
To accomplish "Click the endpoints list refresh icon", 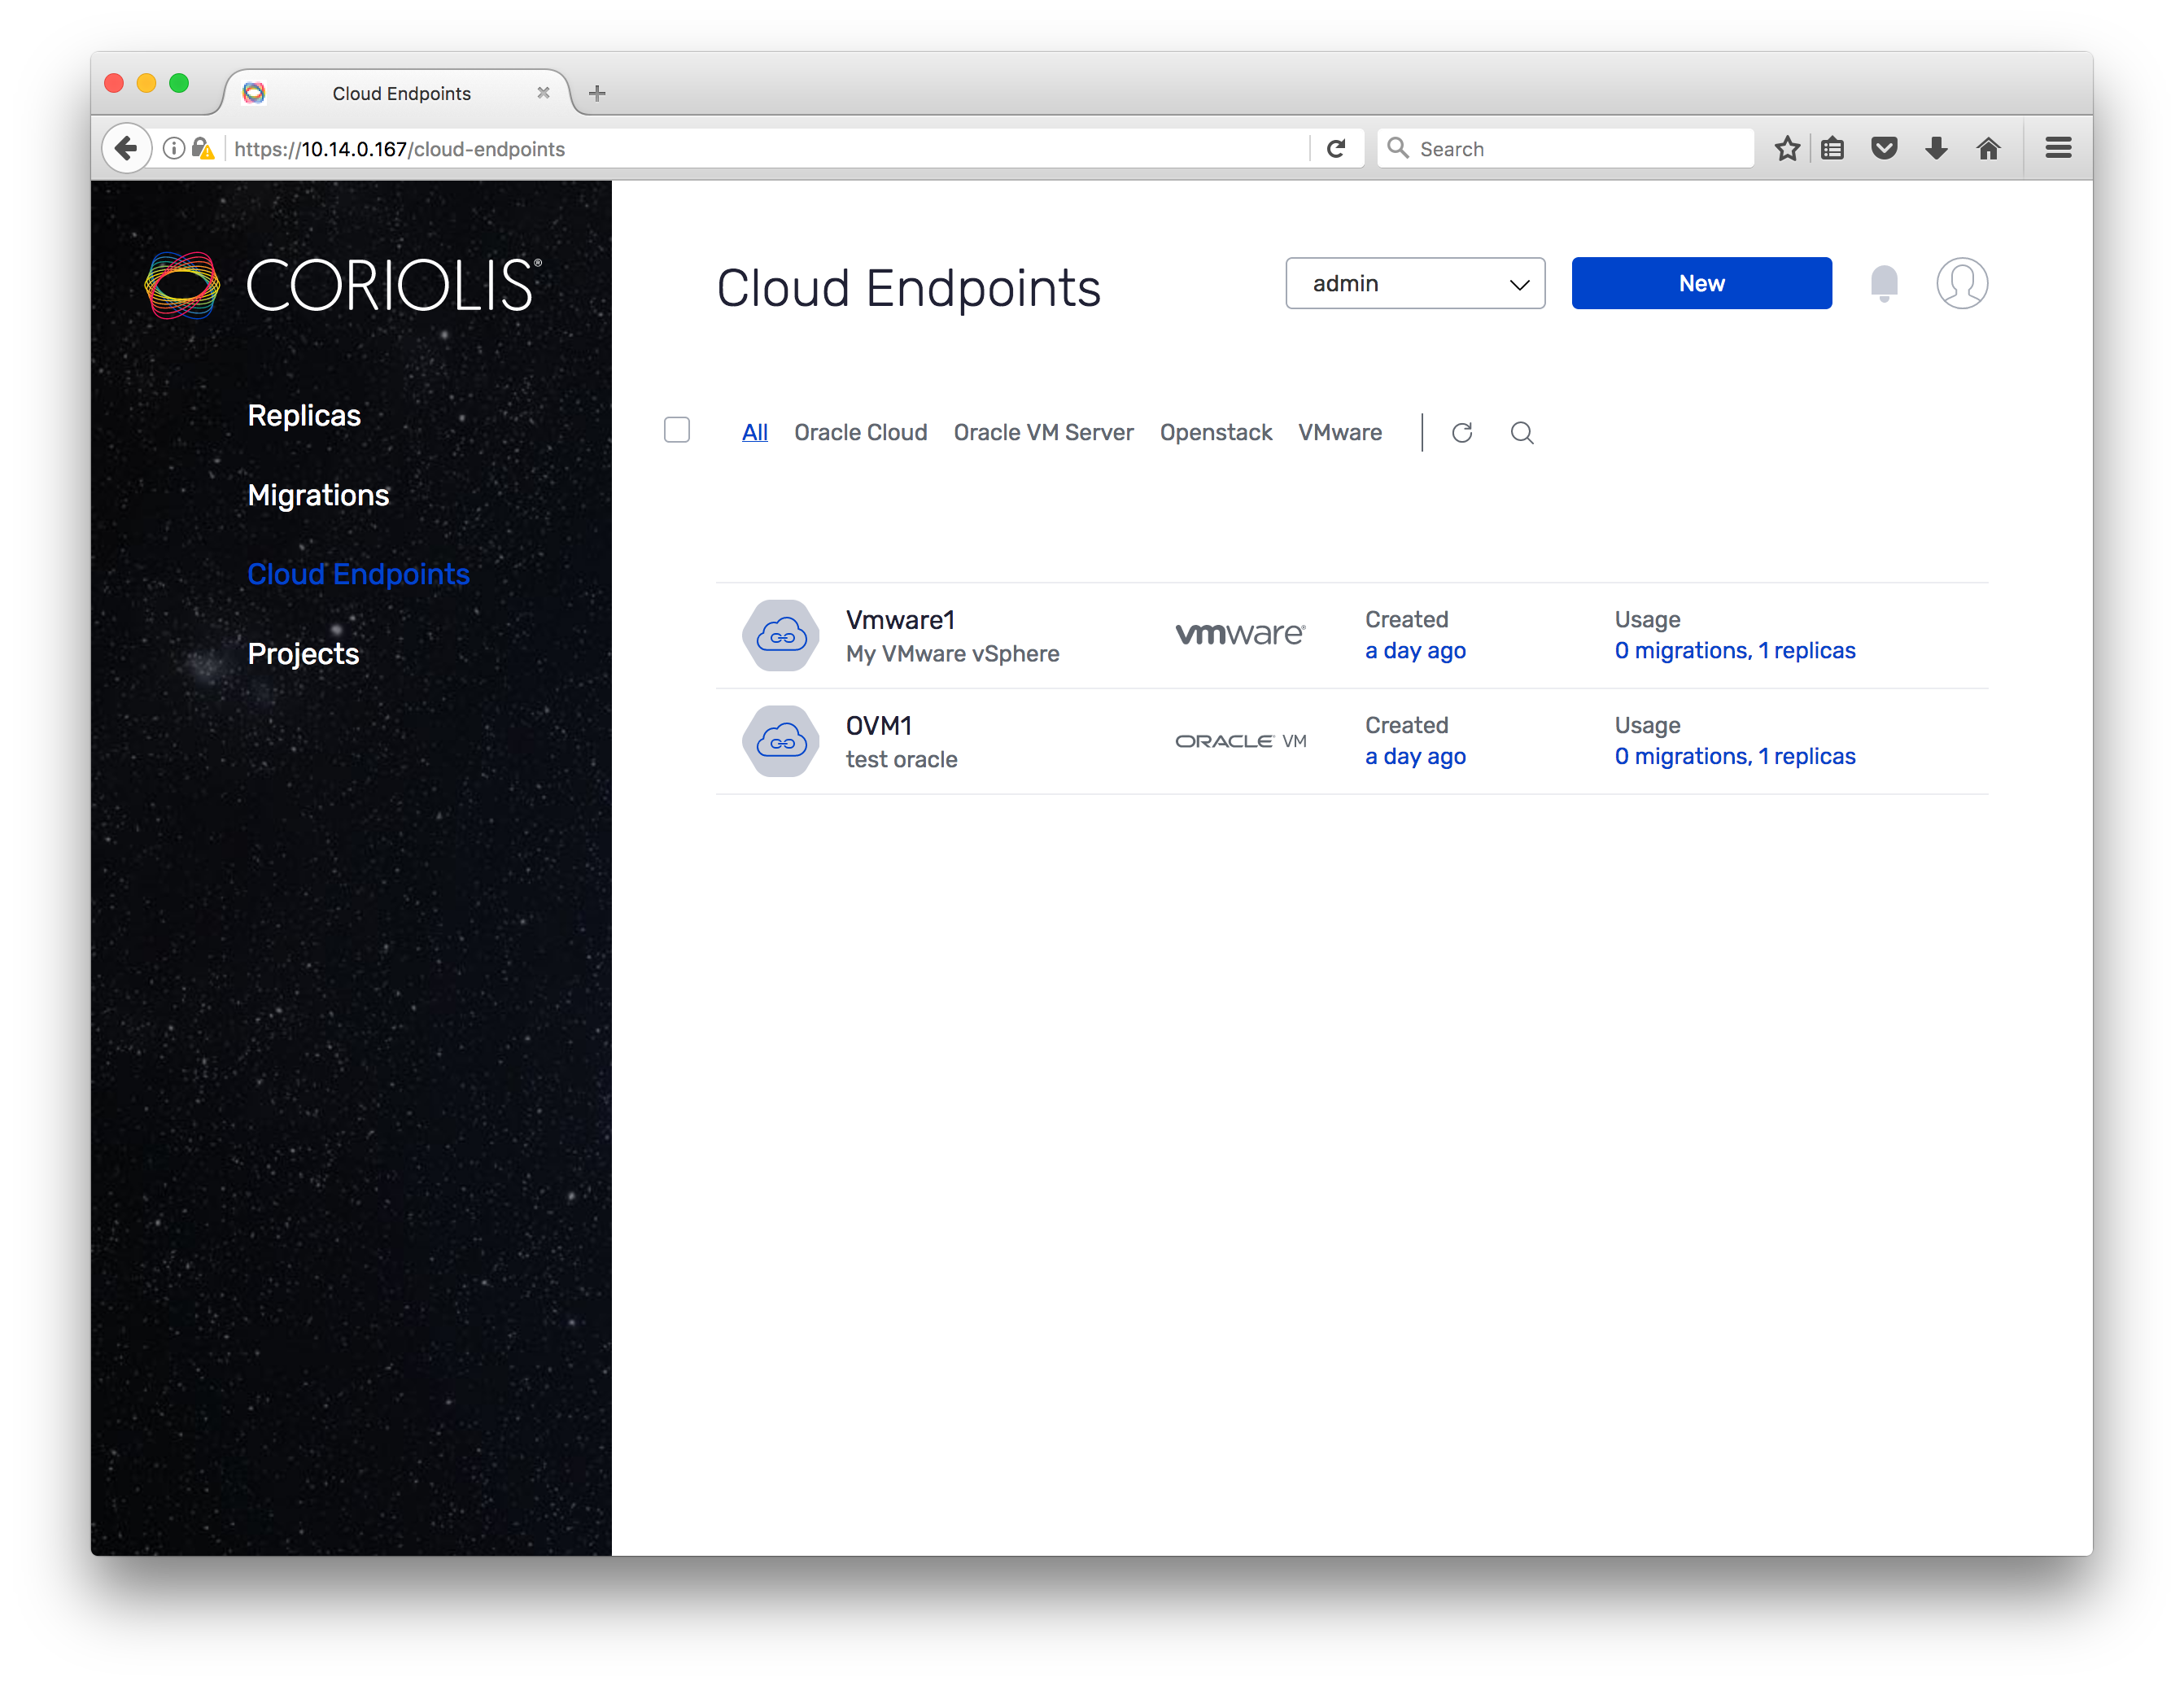I will point(1462,432).
